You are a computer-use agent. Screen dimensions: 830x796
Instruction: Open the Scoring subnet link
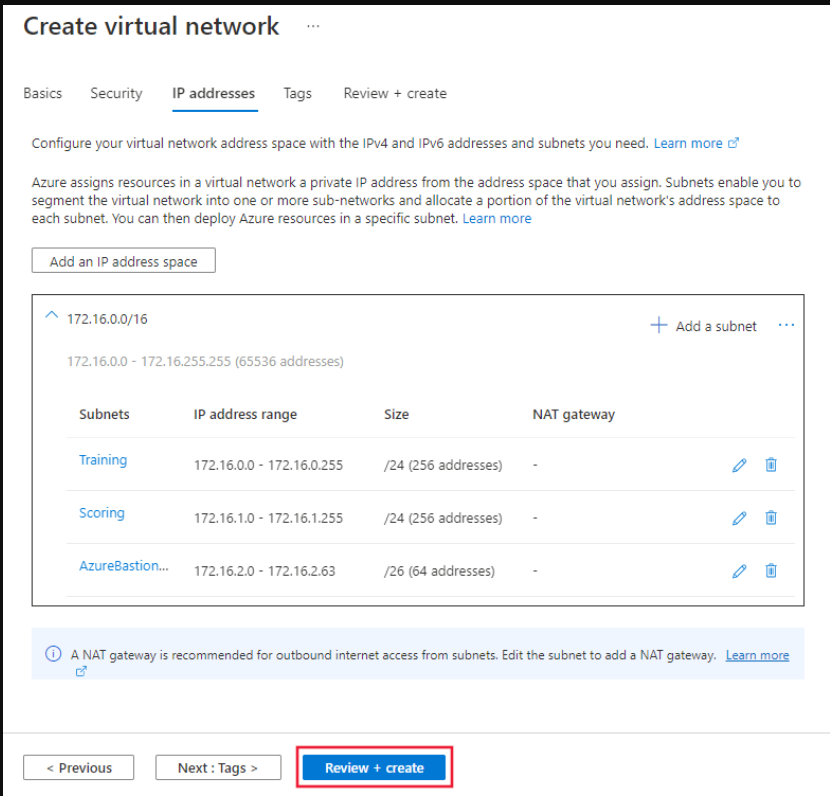coord(102,513)
